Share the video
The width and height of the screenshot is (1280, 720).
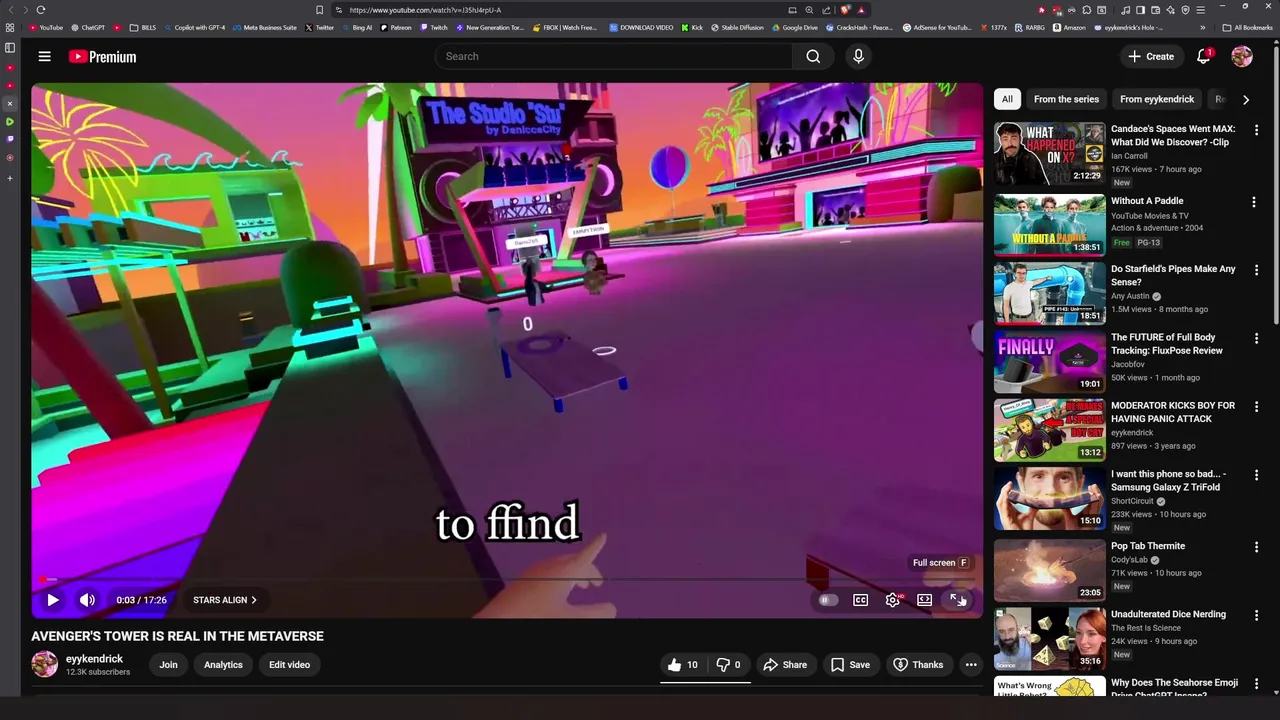[785, 665]
